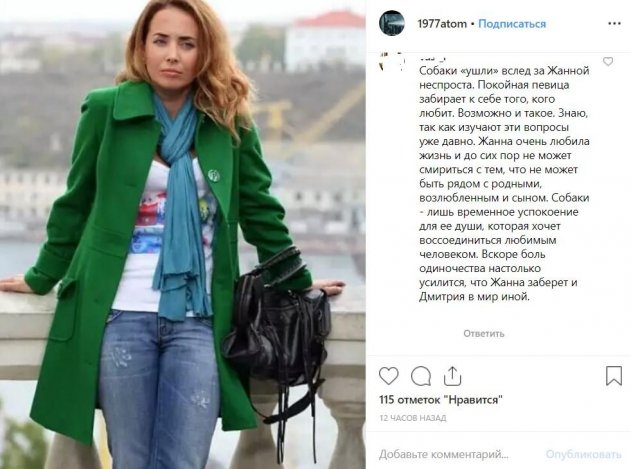Open comments via the speech bubble icon
This screenshot has height=469, width=631.
[x=421, y=376]
